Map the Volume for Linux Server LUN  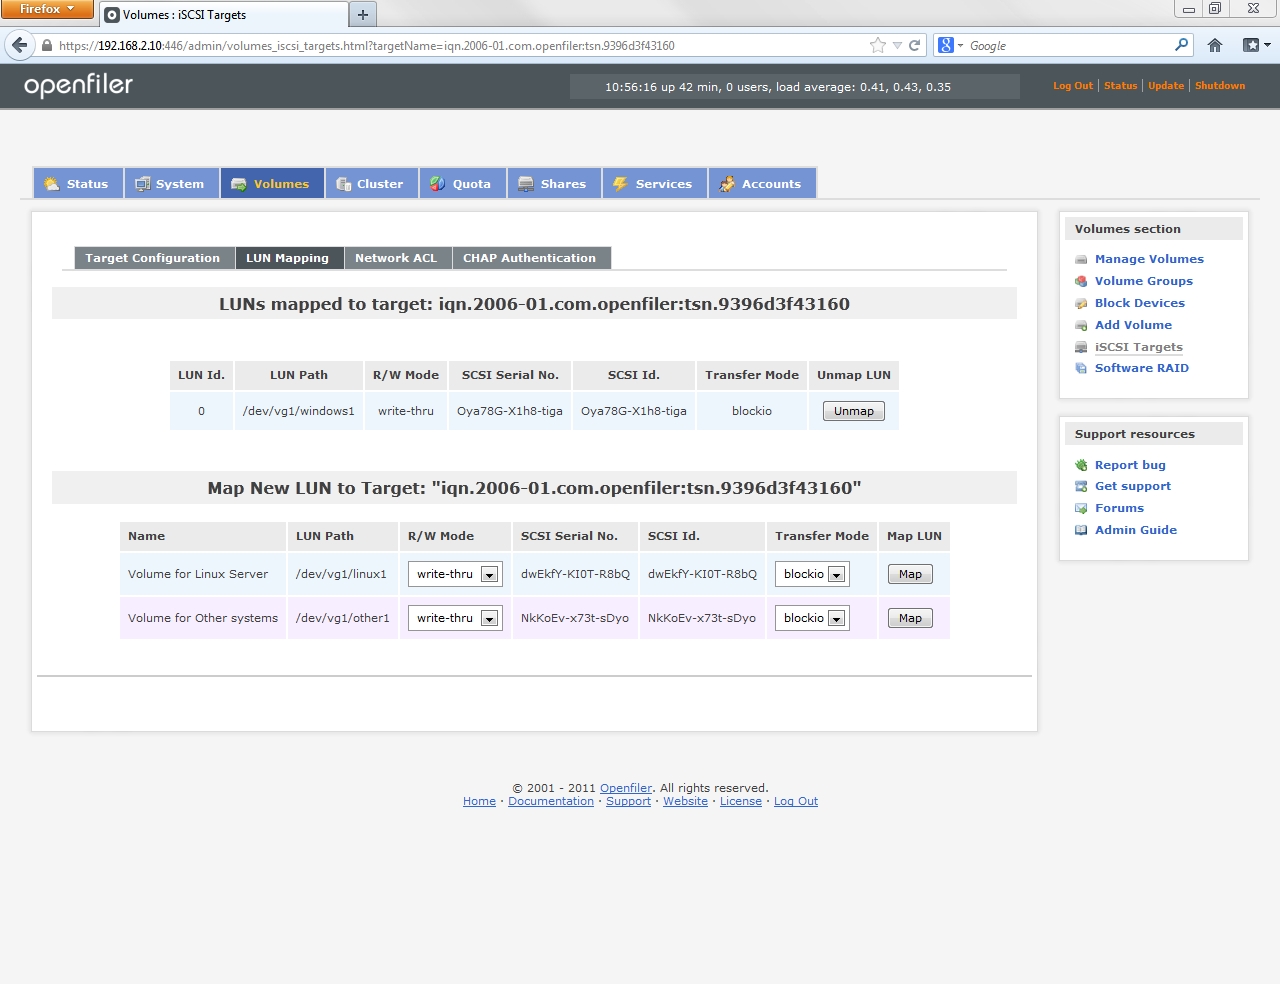coord(910,574)
